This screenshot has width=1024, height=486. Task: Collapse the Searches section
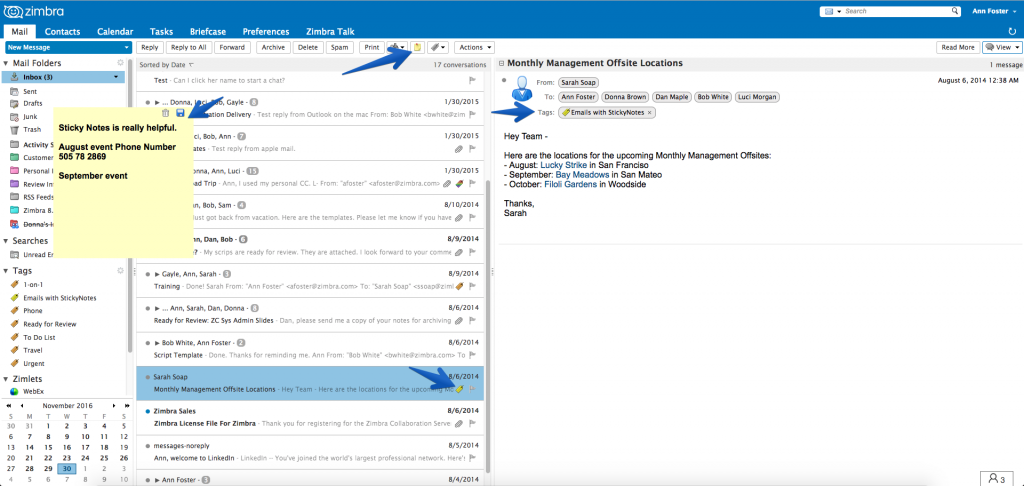point(6,241)
